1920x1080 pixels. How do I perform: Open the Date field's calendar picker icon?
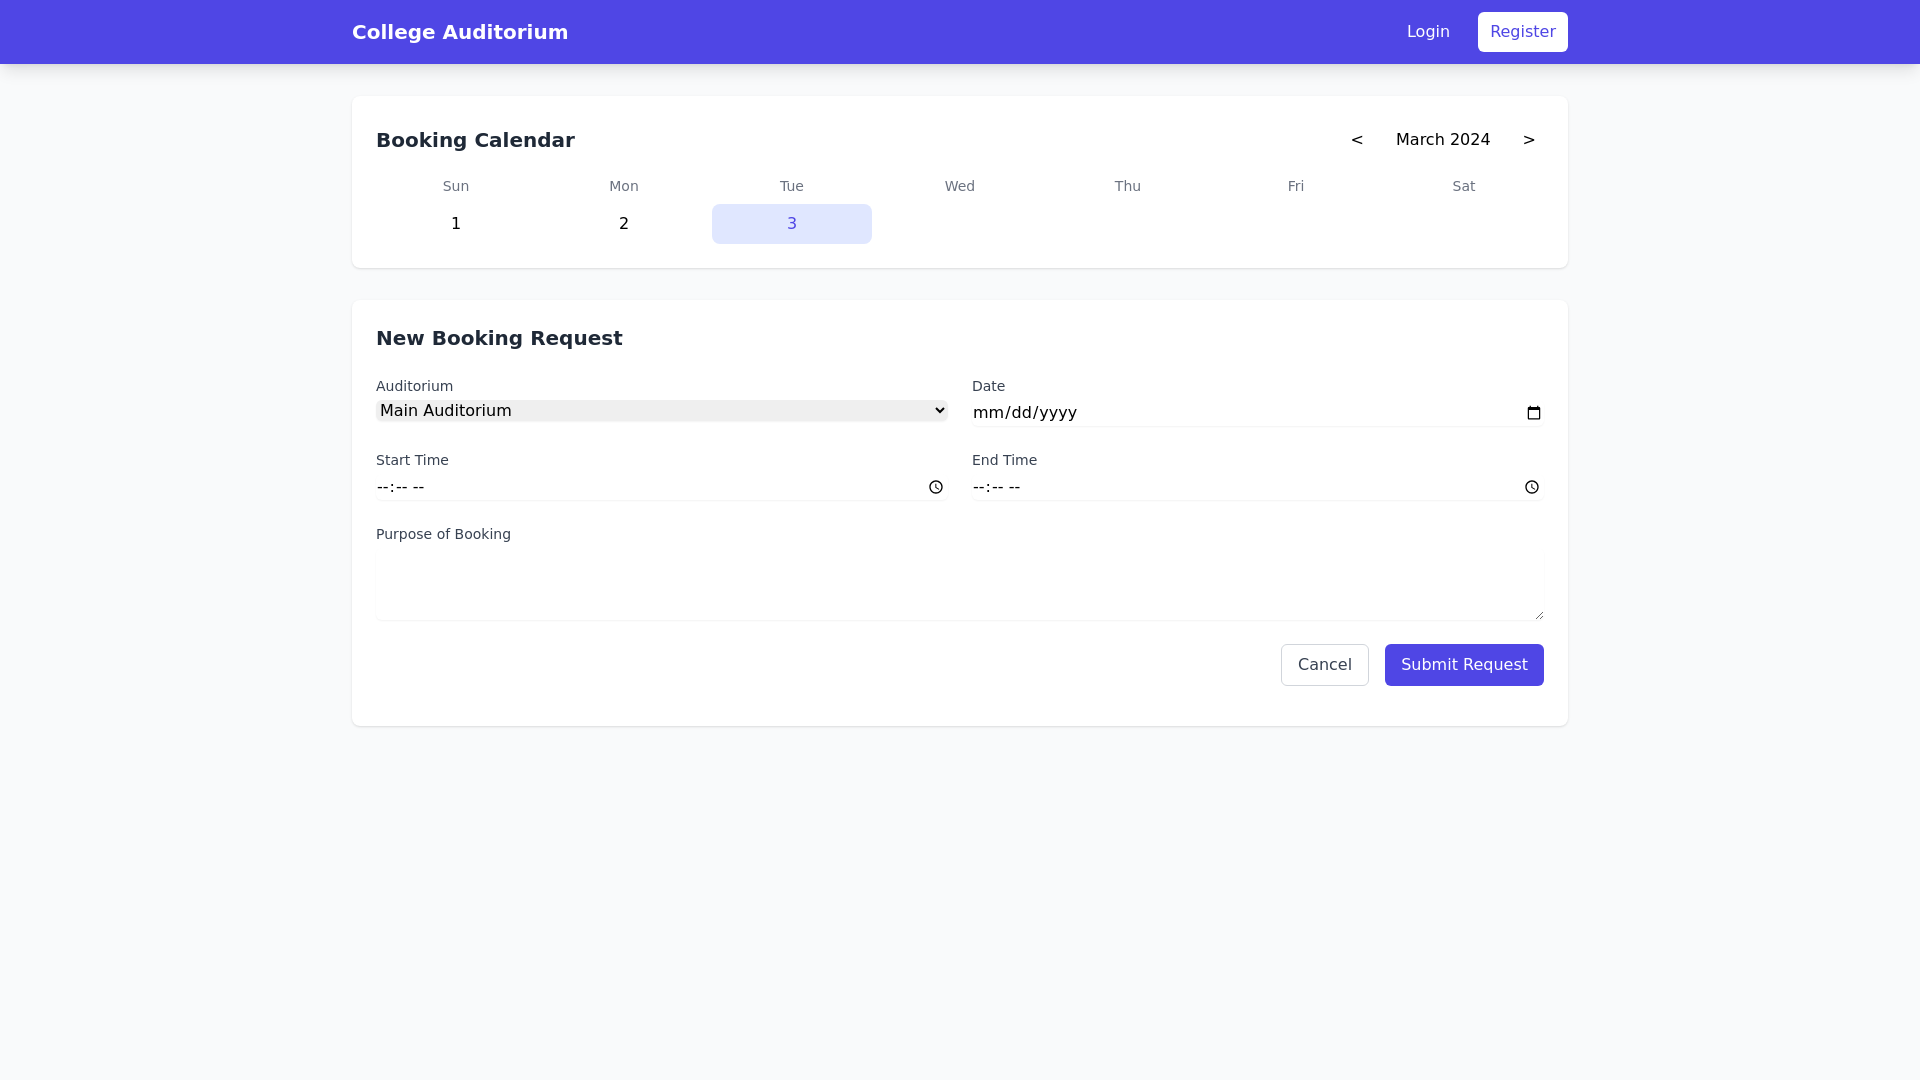coord(1533,412)
